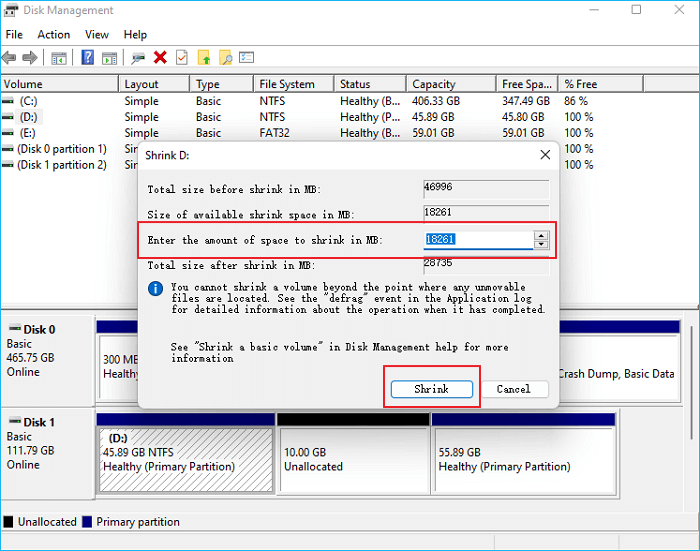The width and height of the screenshot is (700, 551).
Task: Close the Shrink D: dialog with X
Action: [545, 155]
